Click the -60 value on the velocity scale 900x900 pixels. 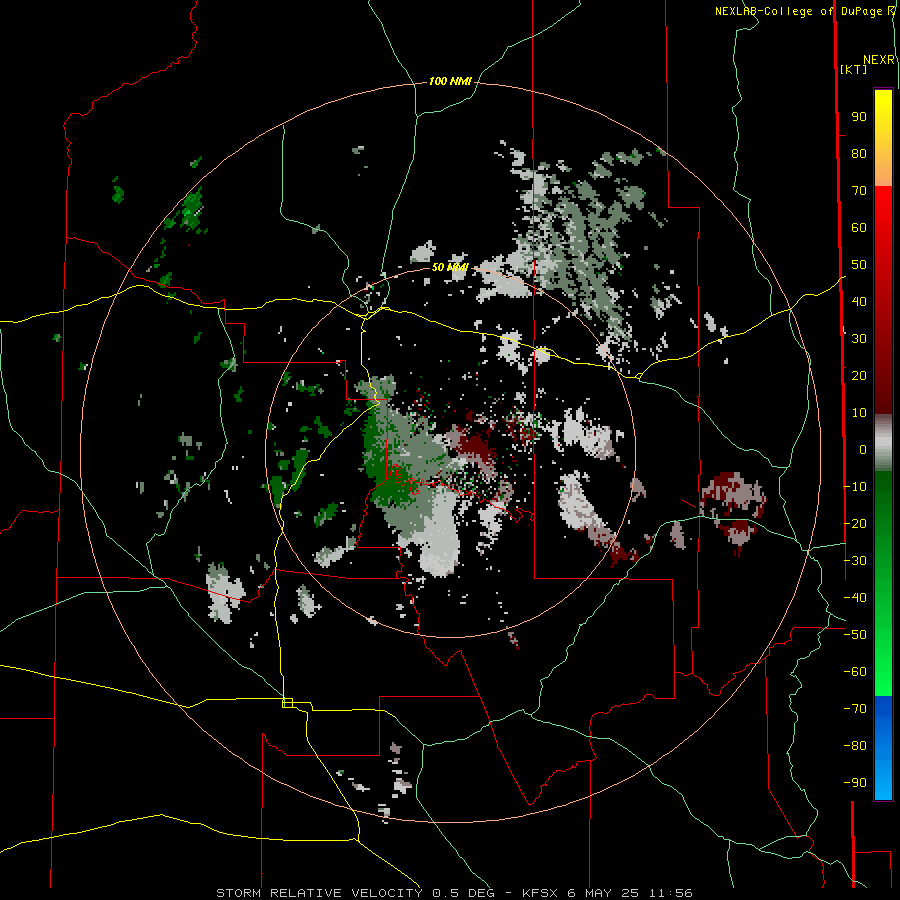[x=855, y=672]
